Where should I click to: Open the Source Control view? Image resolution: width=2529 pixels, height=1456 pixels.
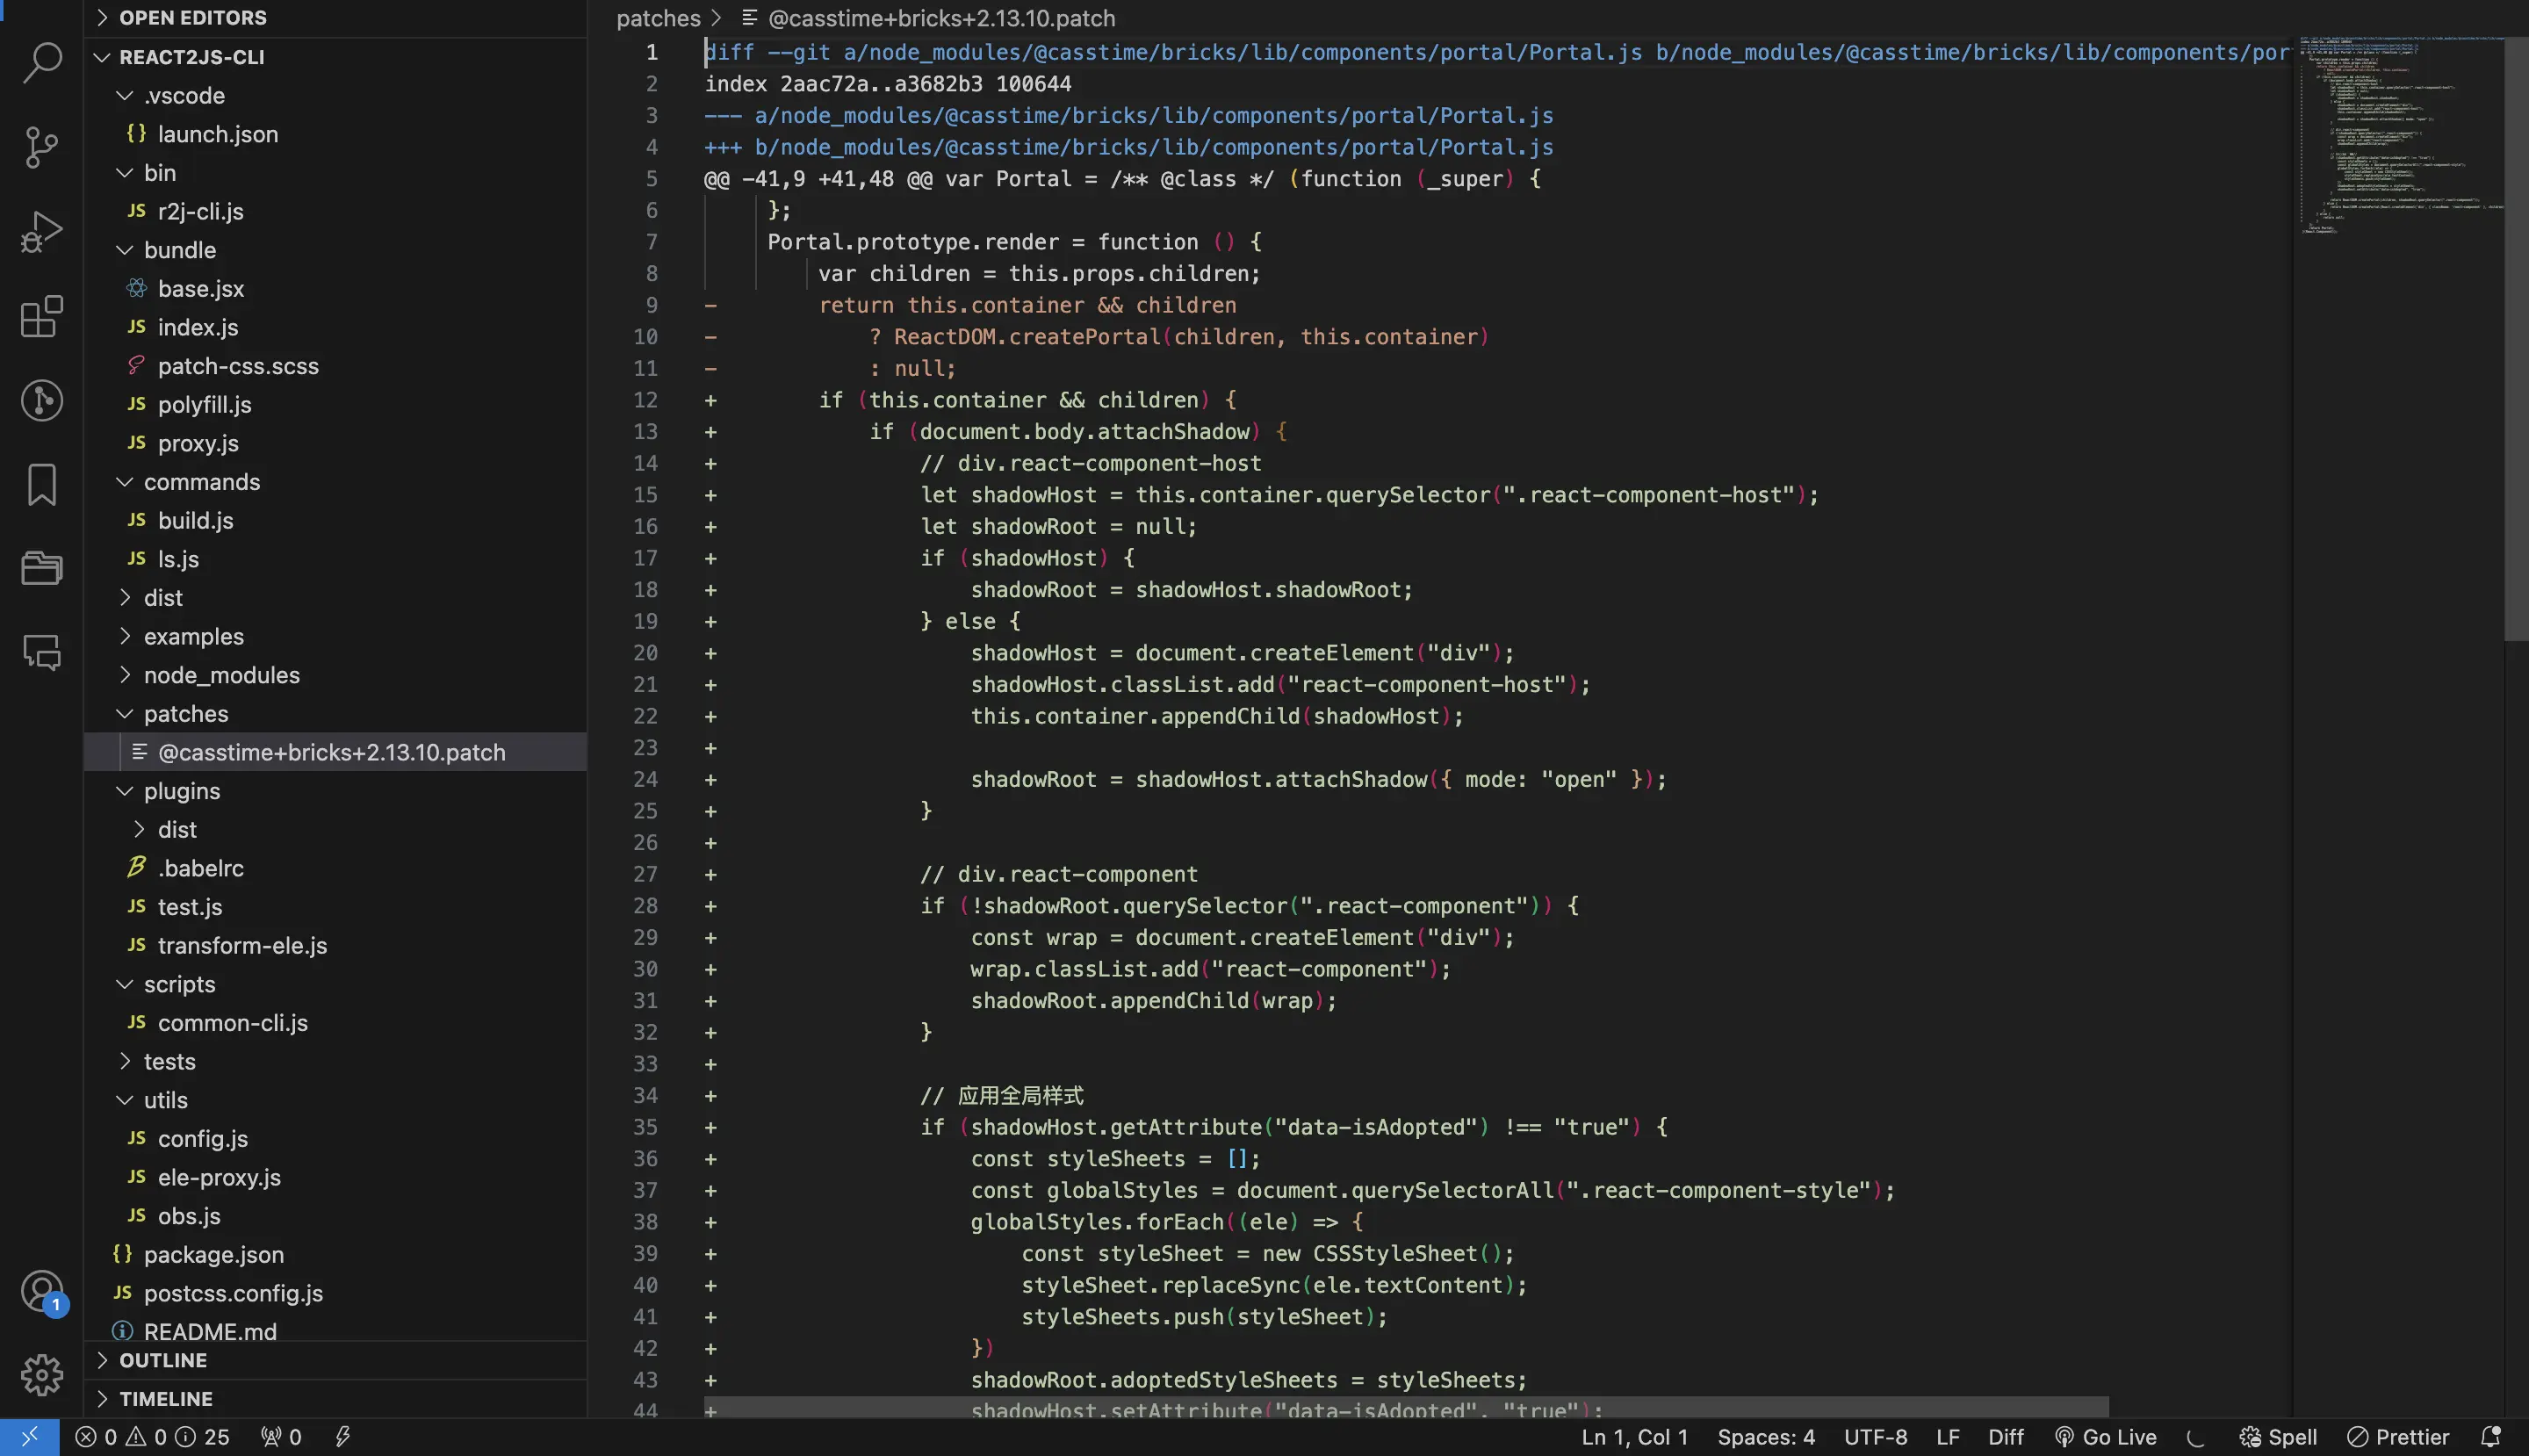click(x=41, y=148)
